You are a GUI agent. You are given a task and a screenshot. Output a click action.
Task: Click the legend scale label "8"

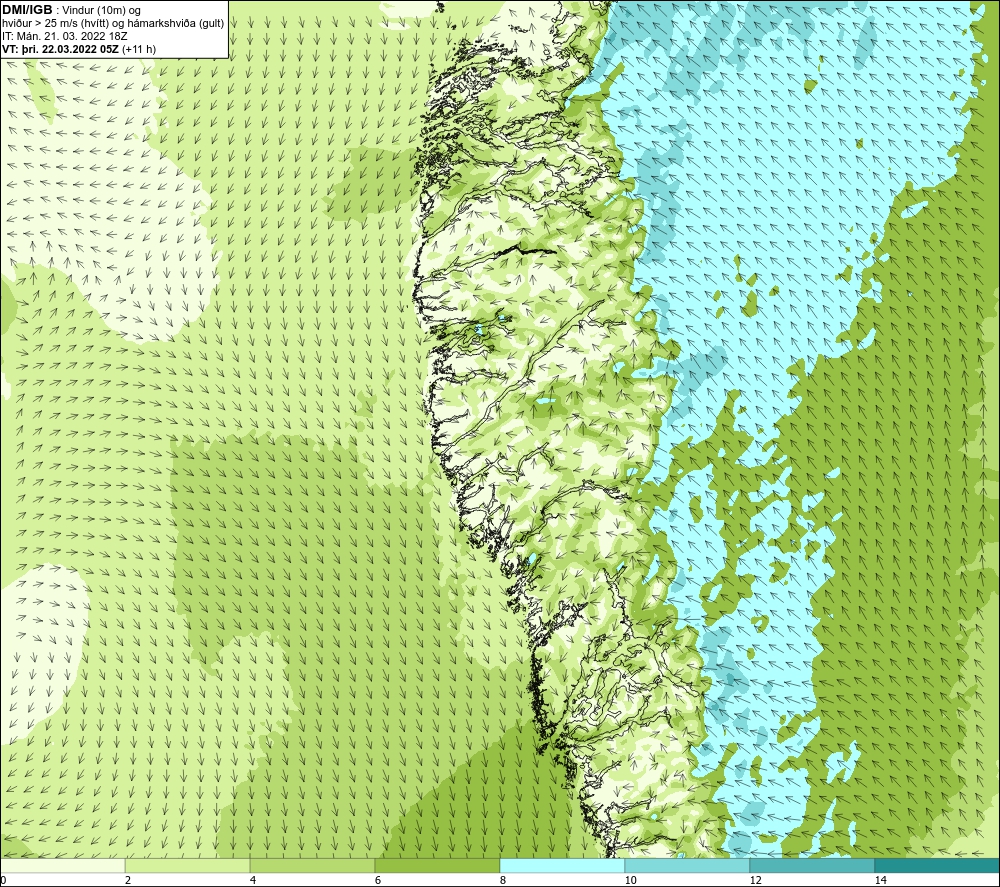[x=503, y=880]
